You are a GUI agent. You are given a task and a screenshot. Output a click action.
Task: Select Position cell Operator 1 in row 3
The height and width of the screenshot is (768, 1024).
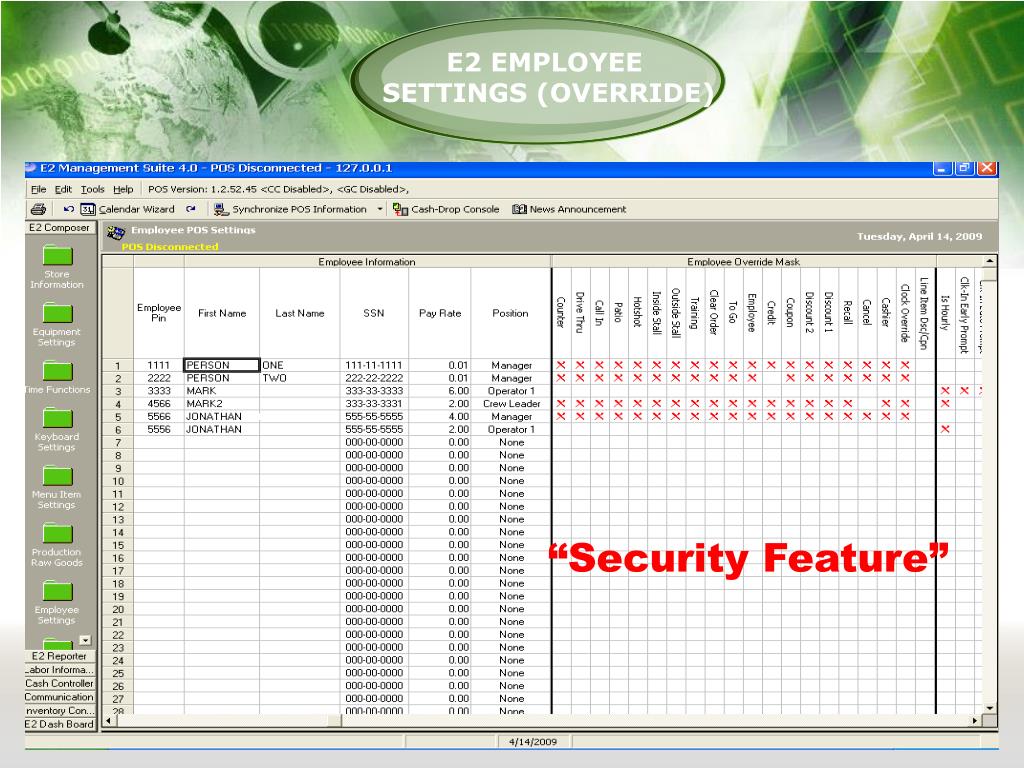pyautogui.click(x=511, y=391)
